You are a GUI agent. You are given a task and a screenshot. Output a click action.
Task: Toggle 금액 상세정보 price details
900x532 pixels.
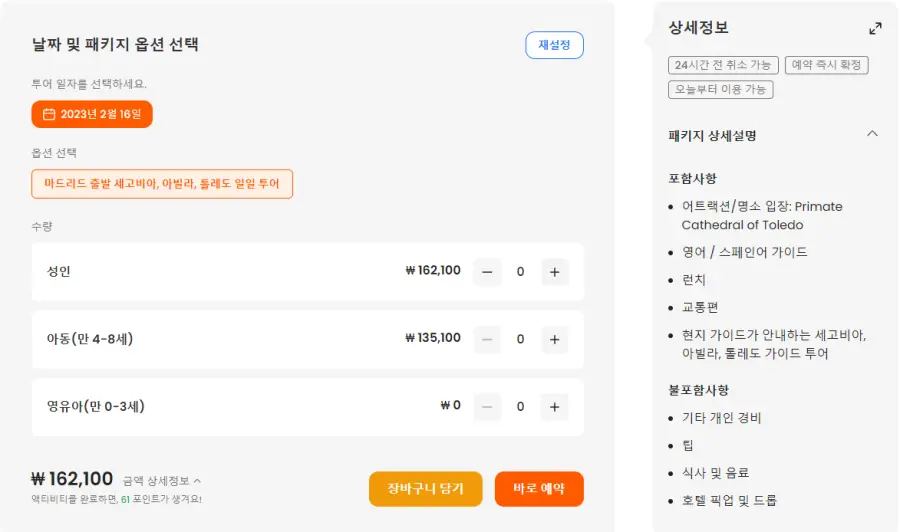(x=162, y=480)
